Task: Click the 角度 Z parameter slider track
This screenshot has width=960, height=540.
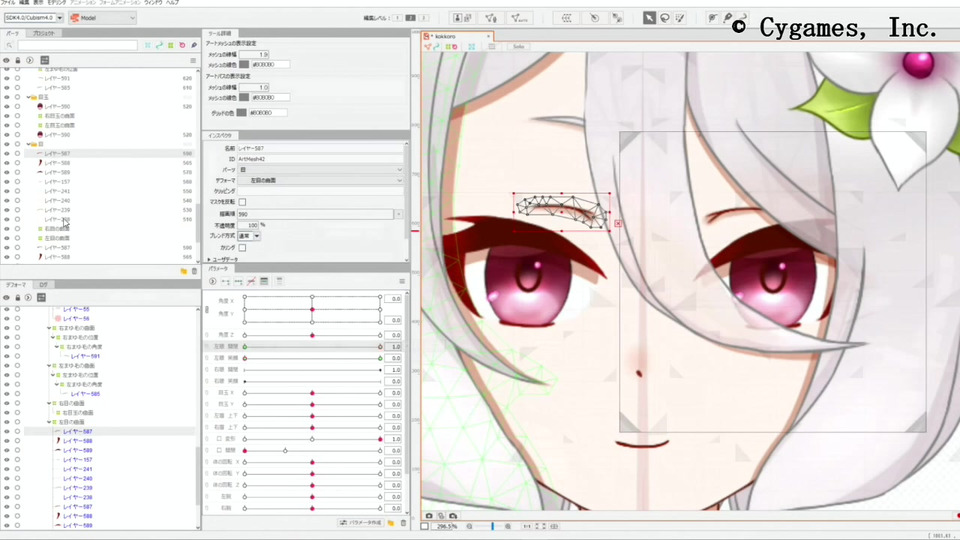Action: click(x=312, y=336)
